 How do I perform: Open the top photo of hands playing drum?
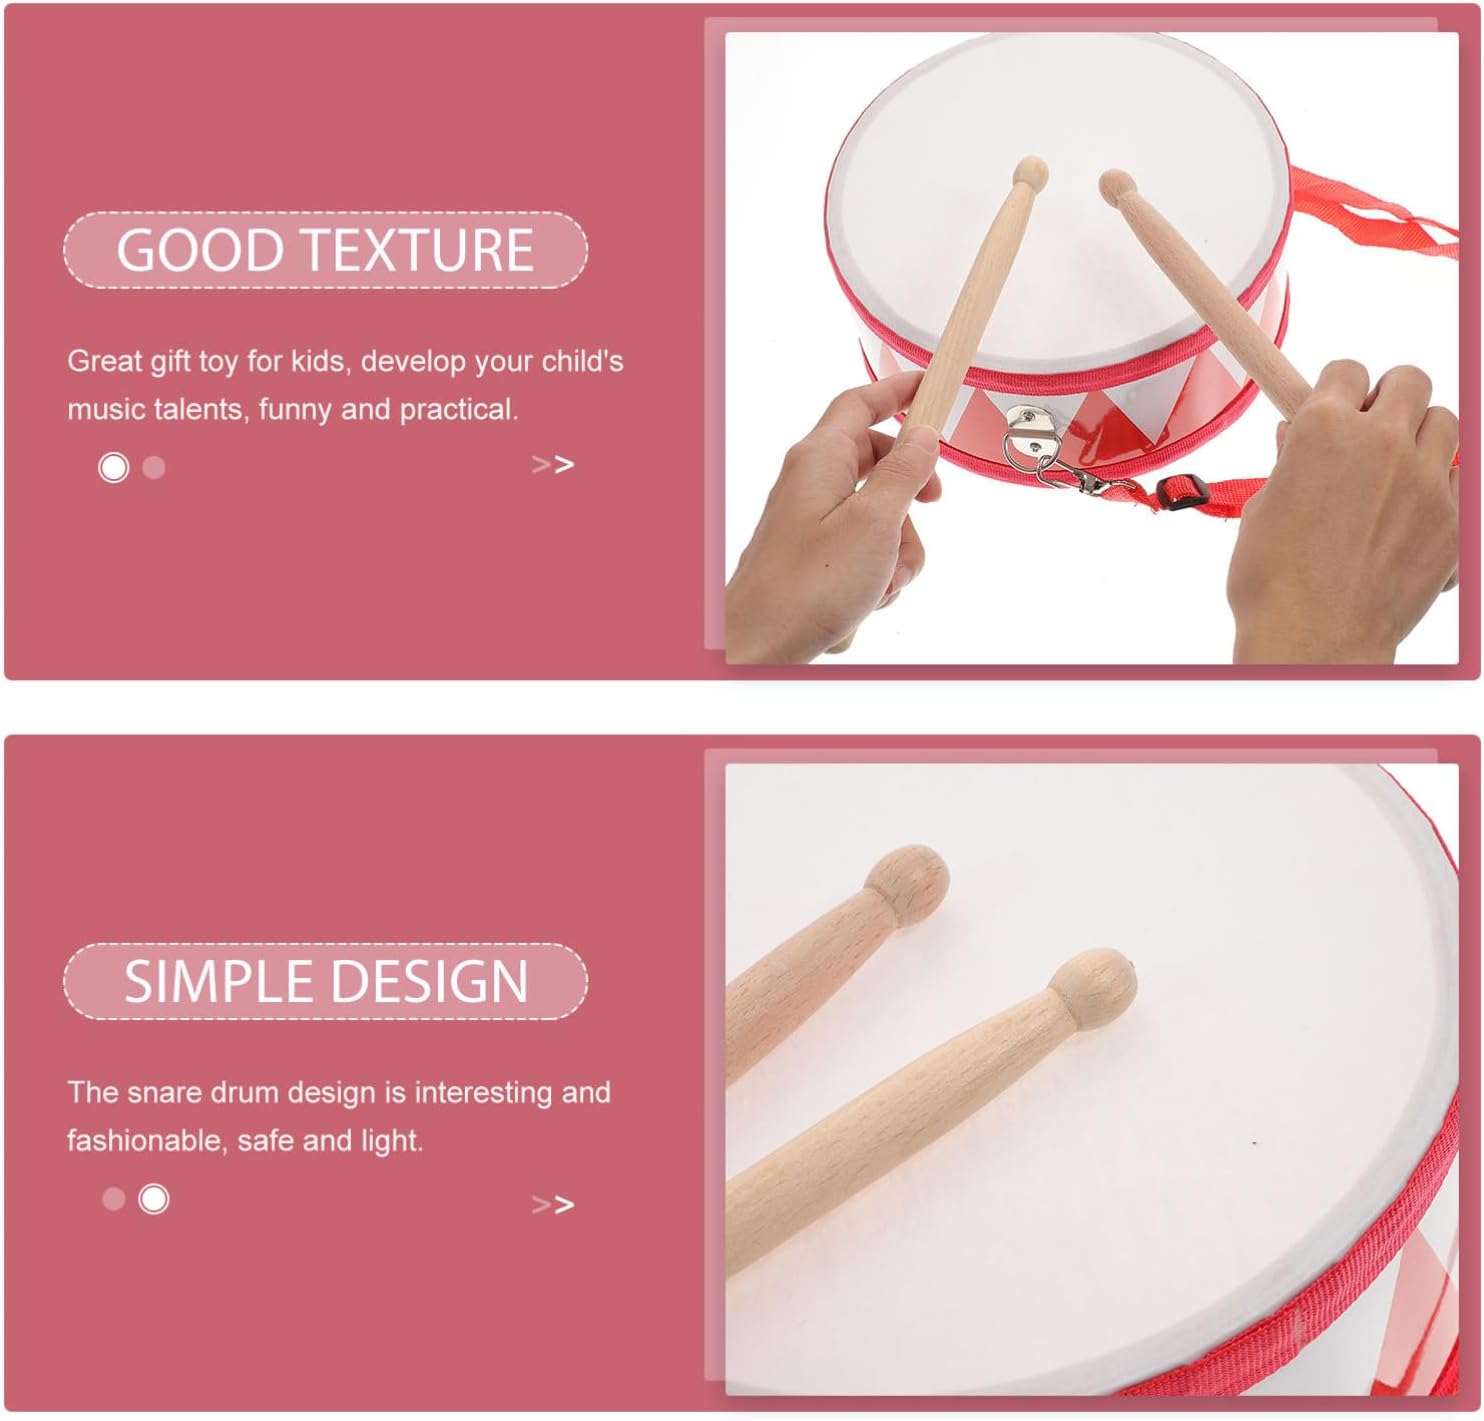tap(1091, 347)
